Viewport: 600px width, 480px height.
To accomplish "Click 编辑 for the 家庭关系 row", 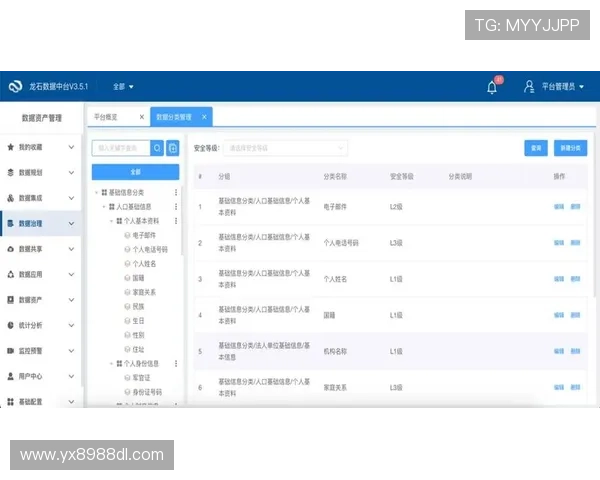I will pos(559,387).
